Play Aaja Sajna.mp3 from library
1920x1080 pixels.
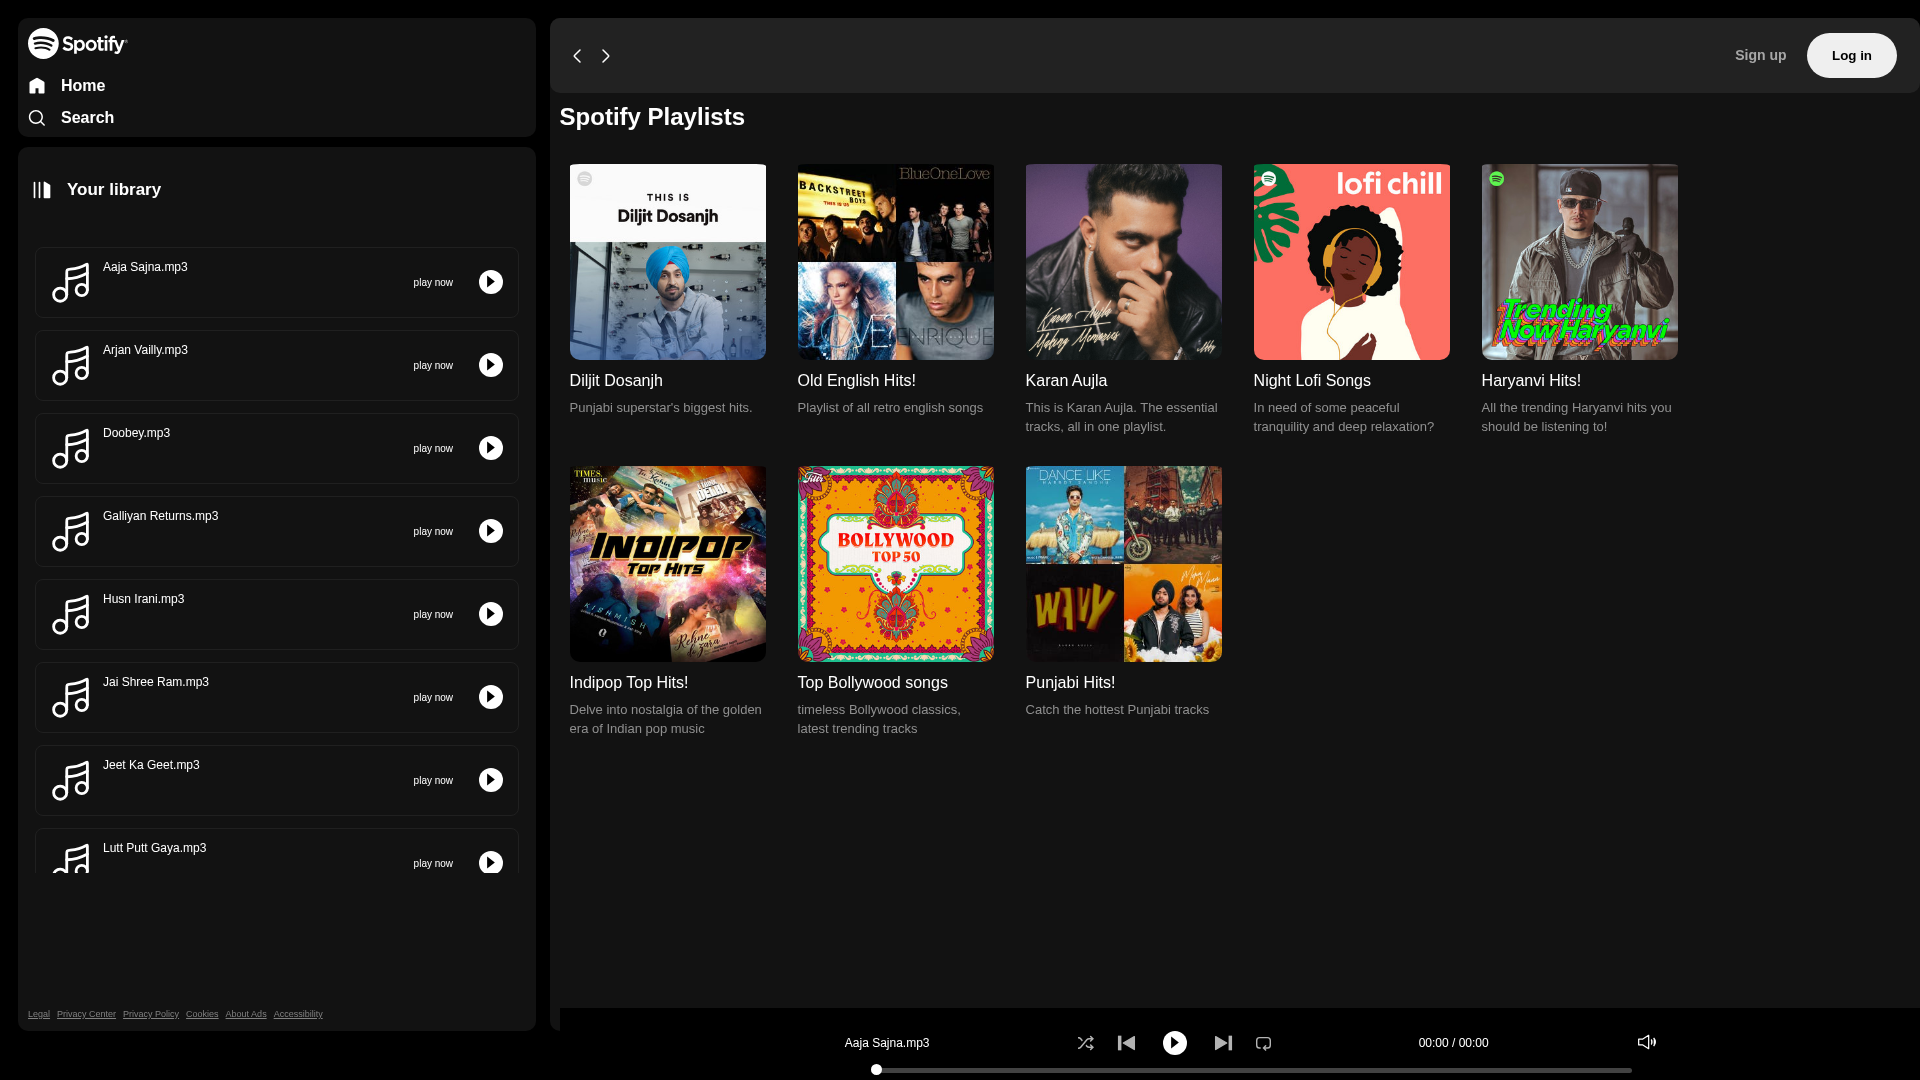coord(490,282)
